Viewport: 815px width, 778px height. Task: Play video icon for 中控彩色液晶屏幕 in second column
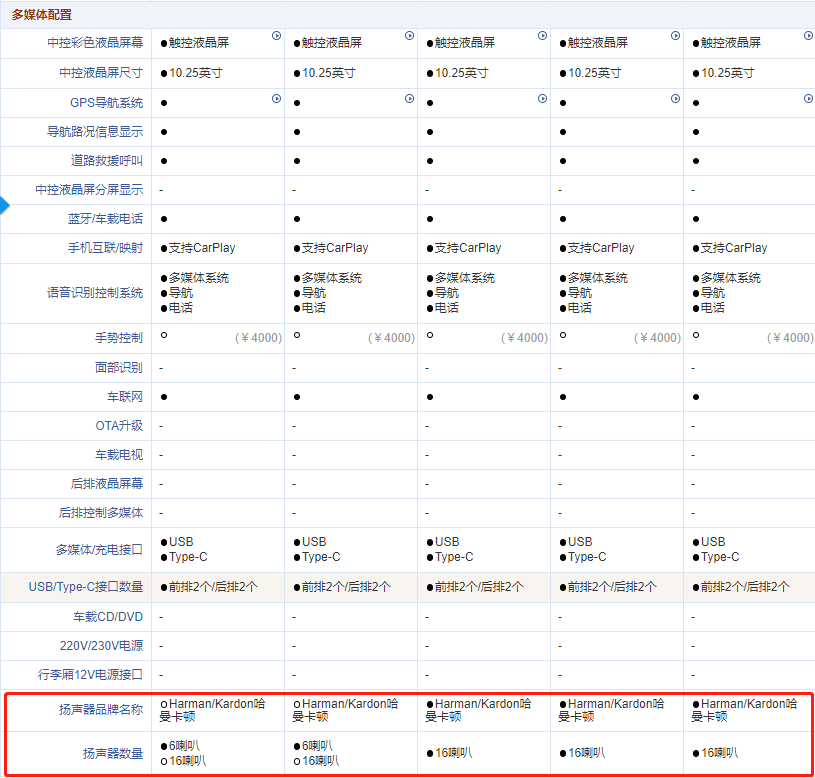[409, 35]
